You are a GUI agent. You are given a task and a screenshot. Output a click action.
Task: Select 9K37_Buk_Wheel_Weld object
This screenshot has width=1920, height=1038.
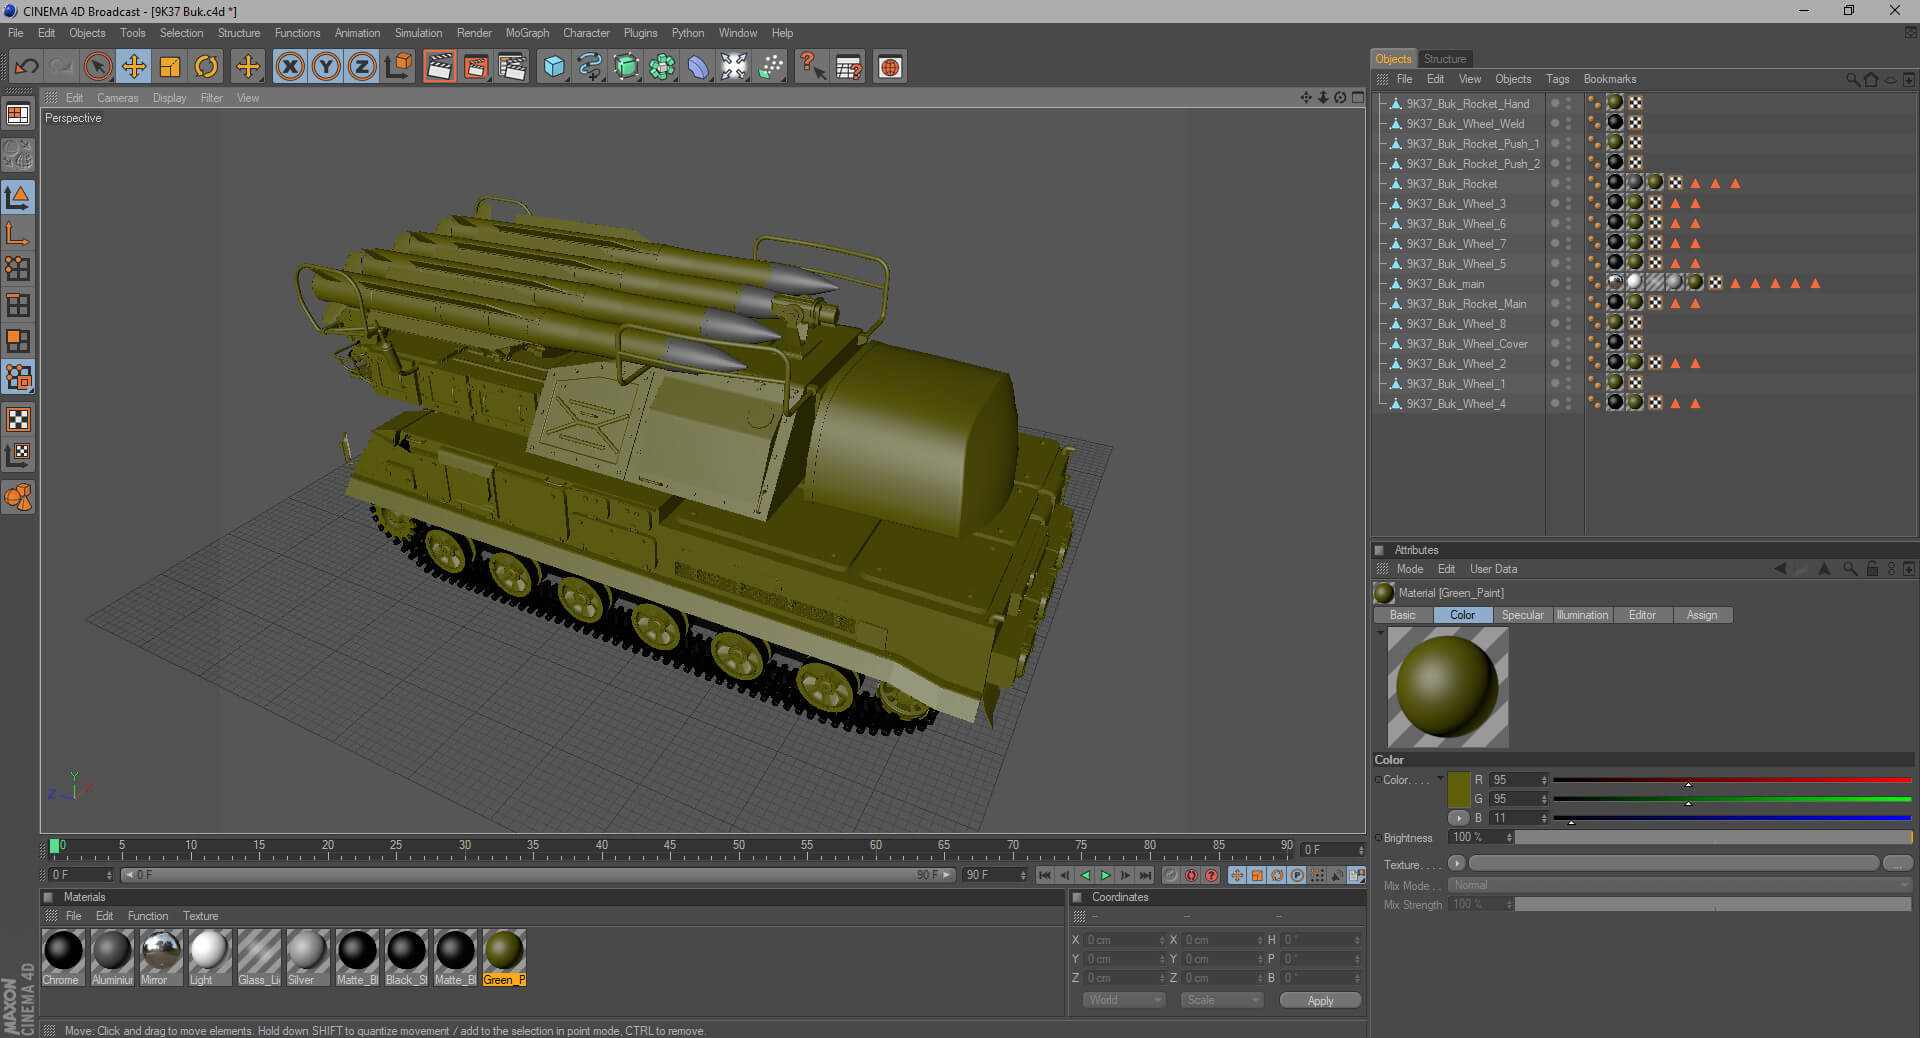[x=1465, y=124]
